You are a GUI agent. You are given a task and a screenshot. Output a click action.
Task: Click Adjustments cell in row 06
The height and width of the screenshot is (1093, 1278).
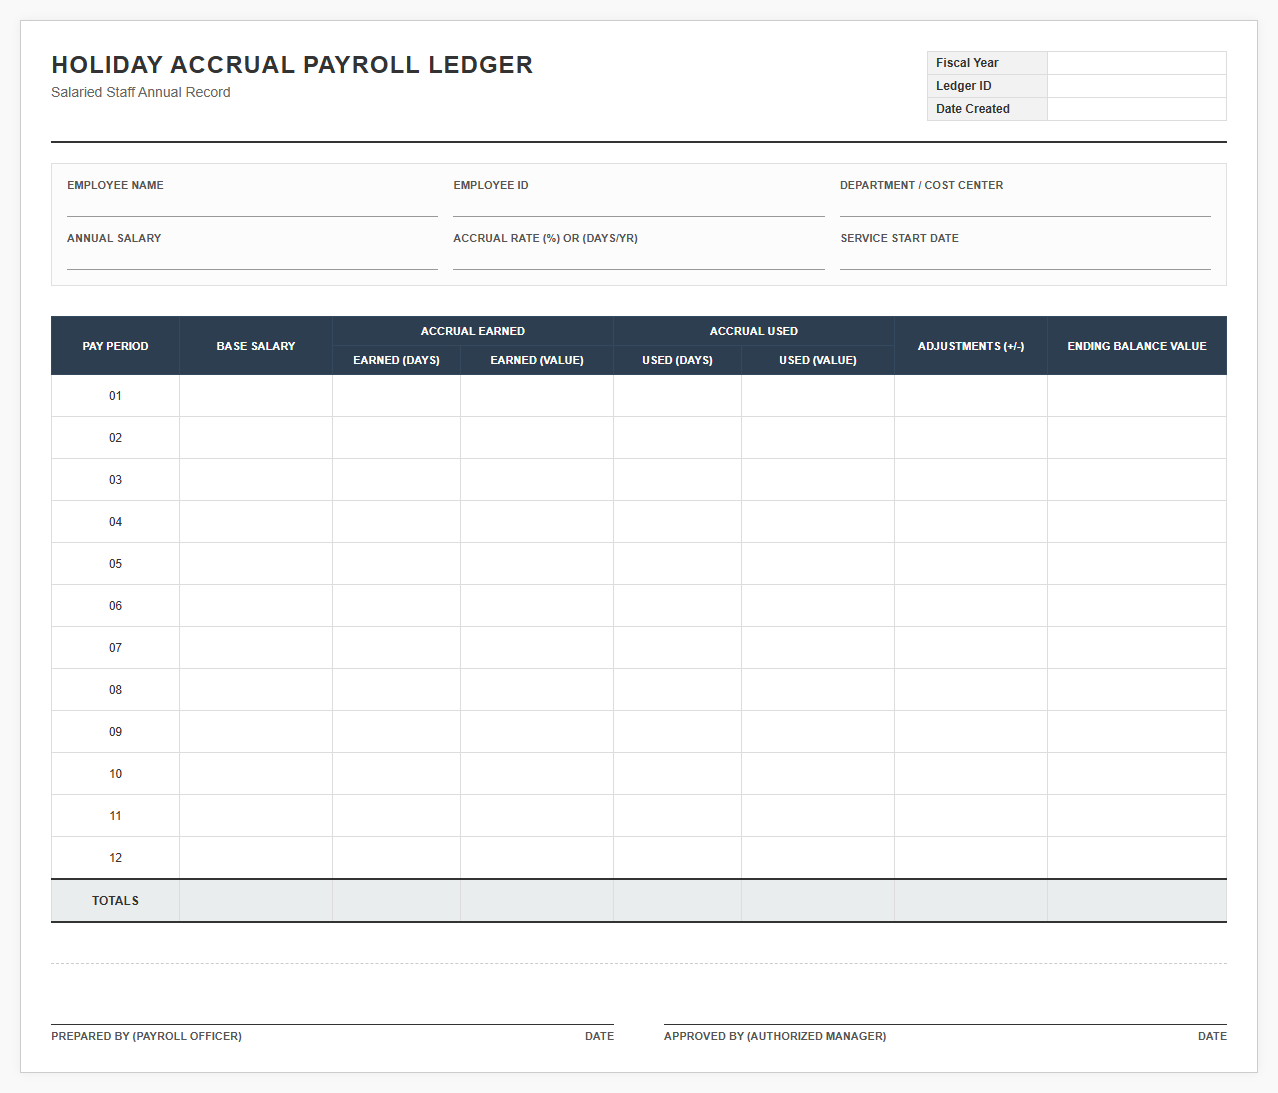pyautogui.click(x=971, y=606)
